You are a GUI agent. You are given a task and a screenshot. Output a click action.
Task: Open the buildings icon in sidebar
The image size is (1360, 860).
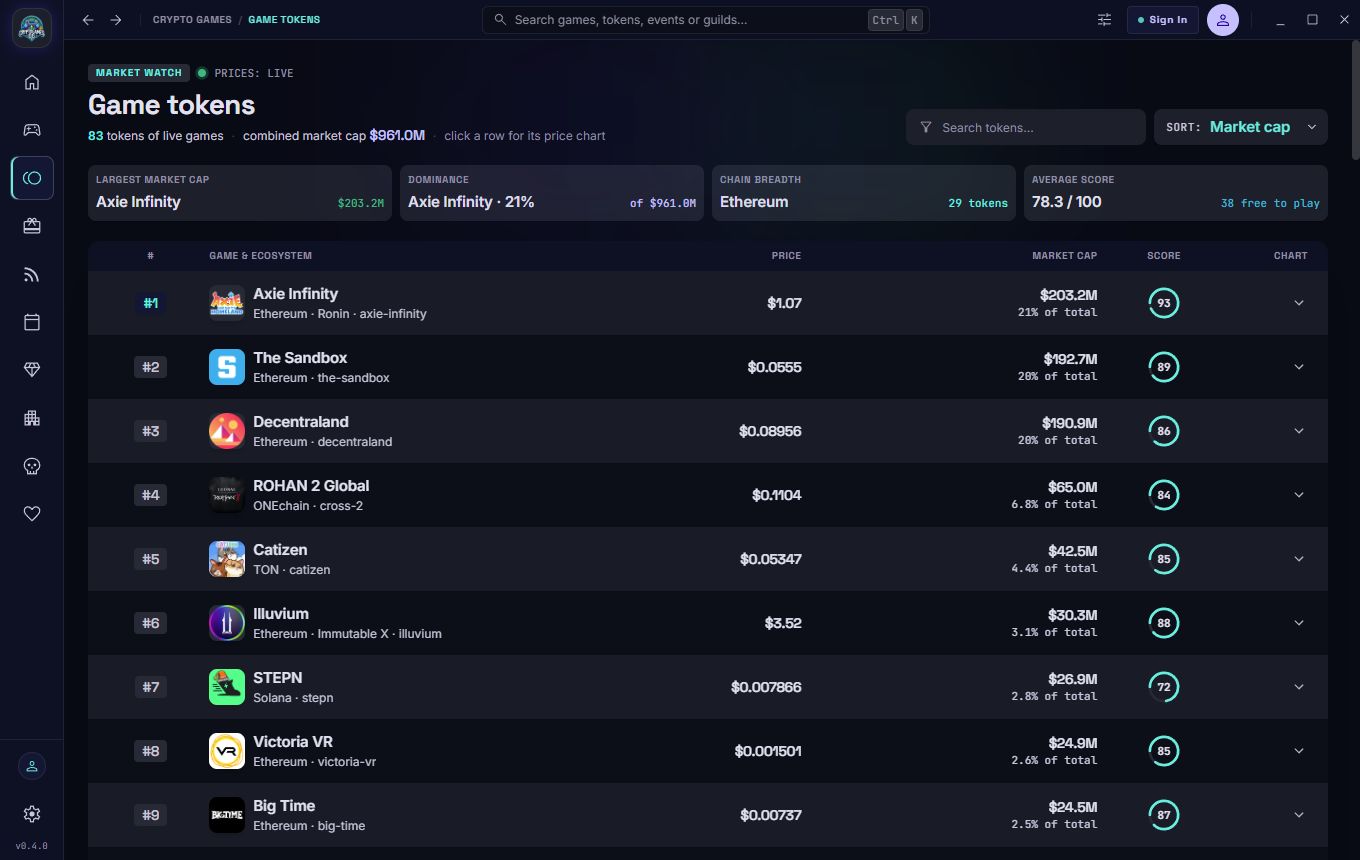point(32,418)
